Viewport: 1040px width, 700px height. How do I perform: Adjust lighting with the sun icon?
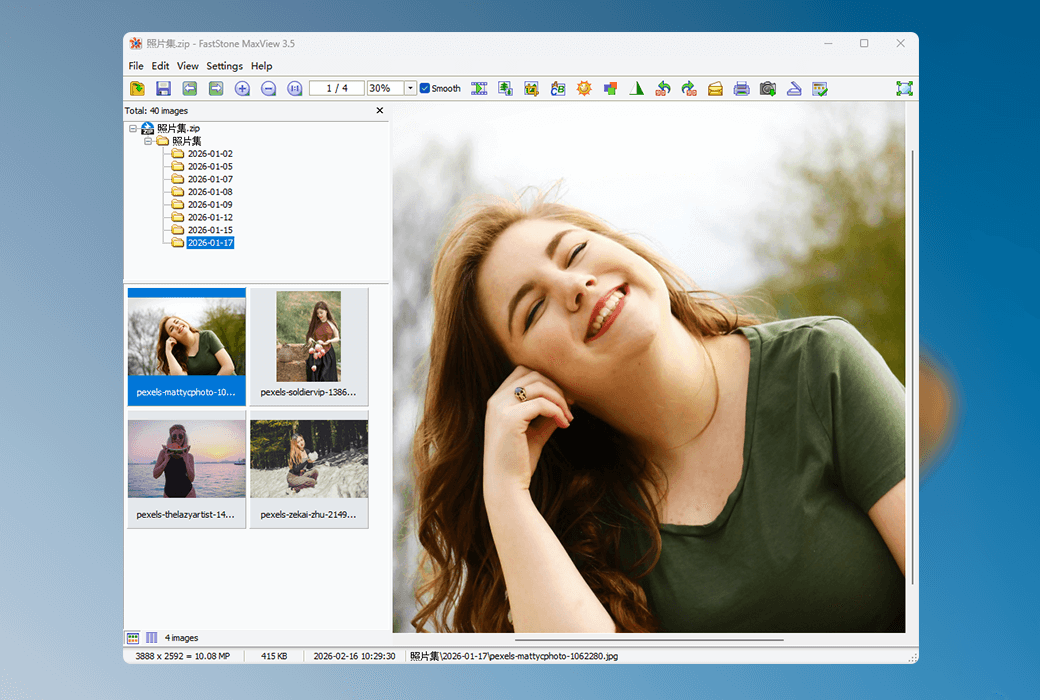pyautogui.click(x=584, y=88)
